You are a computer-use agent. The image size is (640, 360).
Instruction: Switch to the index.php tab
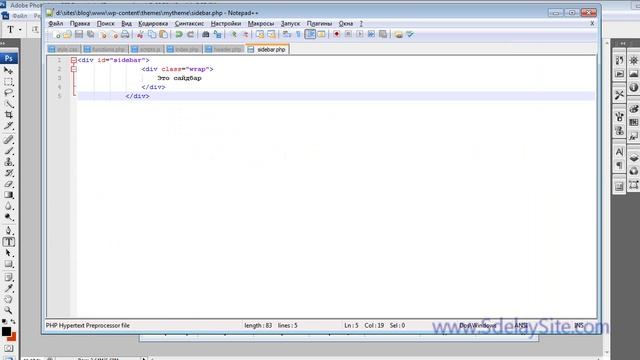click(183, 49)
